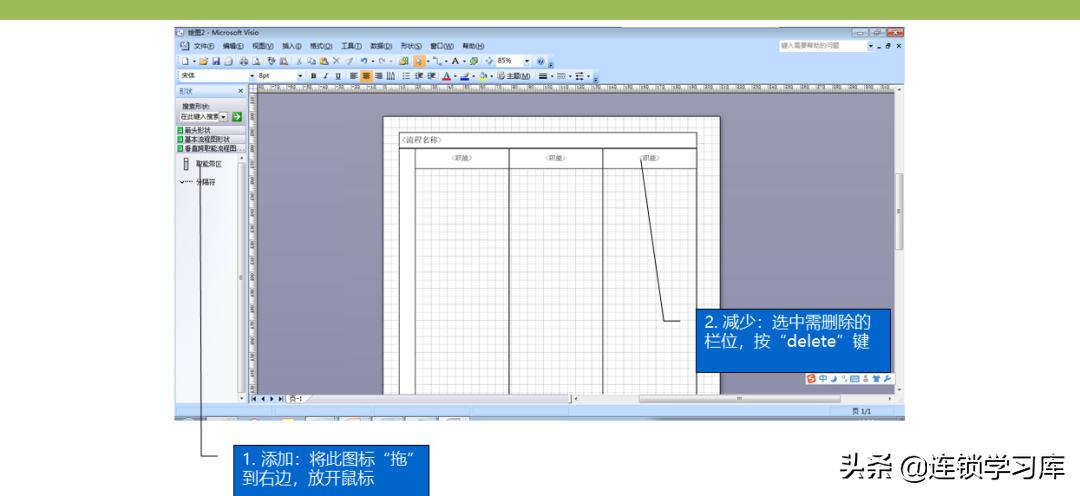Image resolution: width=1080 pixels, height=496 pixels.
Task: Select the highlighted Pointer tool
Action: (419, 61)
